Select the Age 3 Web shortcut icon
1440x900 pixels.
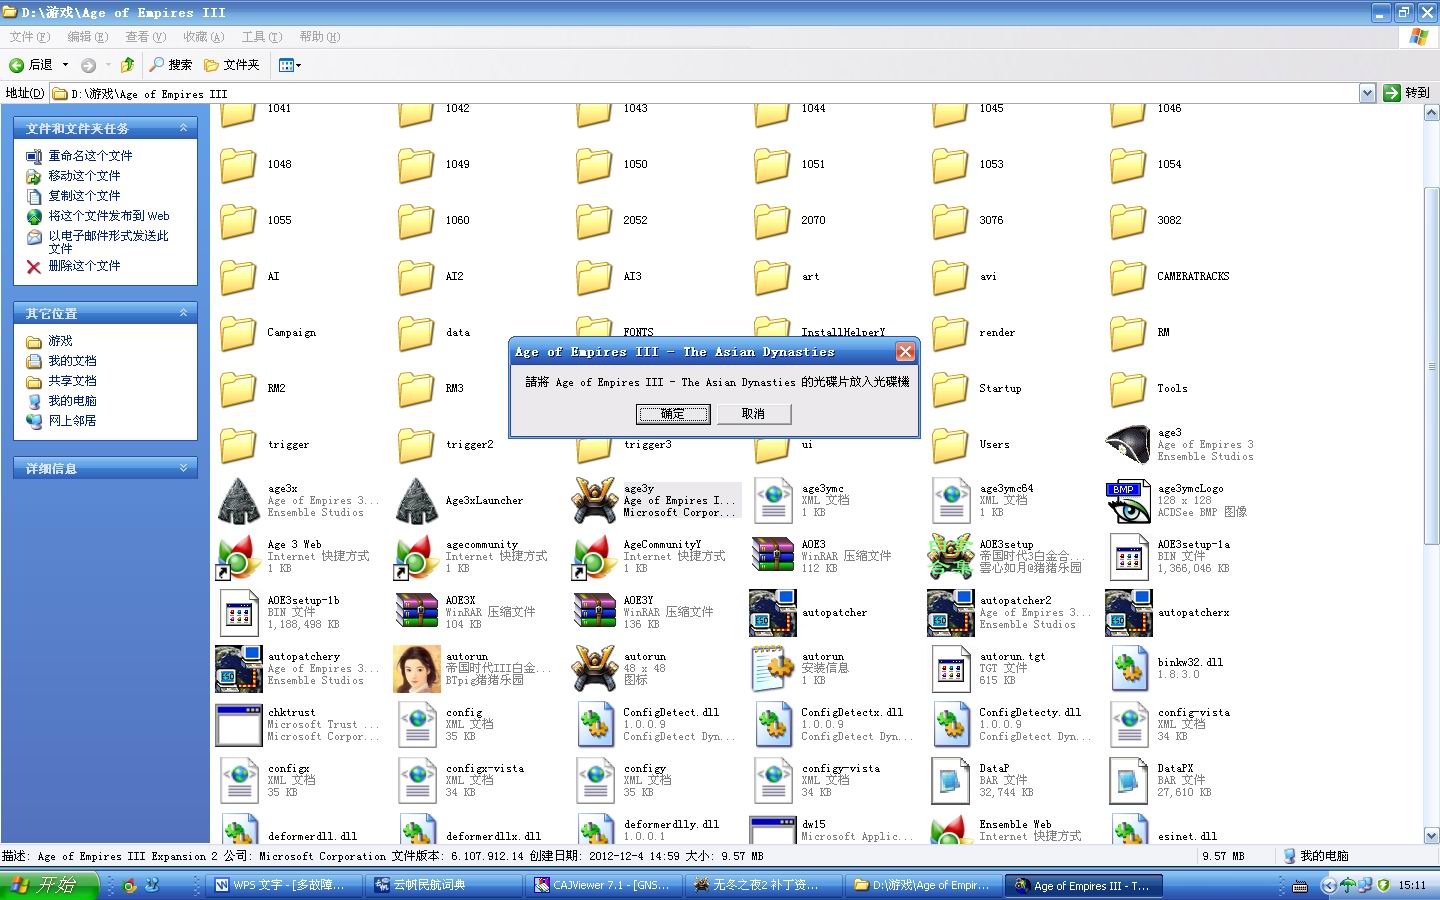pyautogui.click(x=239, y=557)
